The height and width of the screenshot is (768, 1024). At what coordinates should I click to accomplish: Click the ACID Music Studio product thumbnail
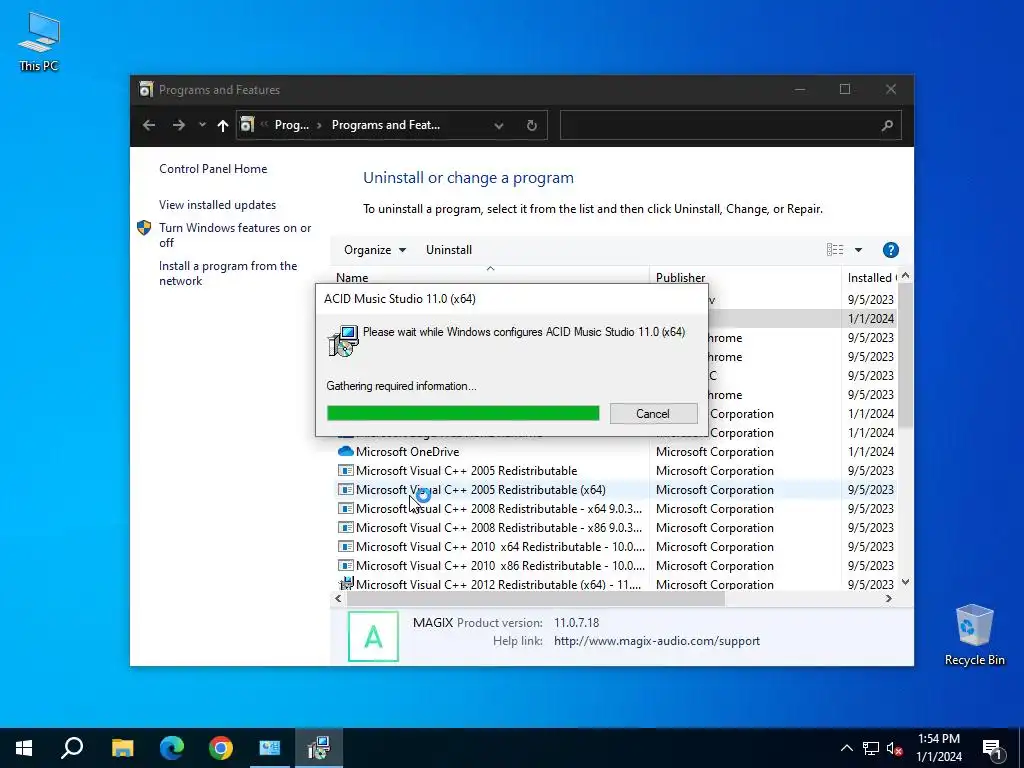[x=373, y=636]
